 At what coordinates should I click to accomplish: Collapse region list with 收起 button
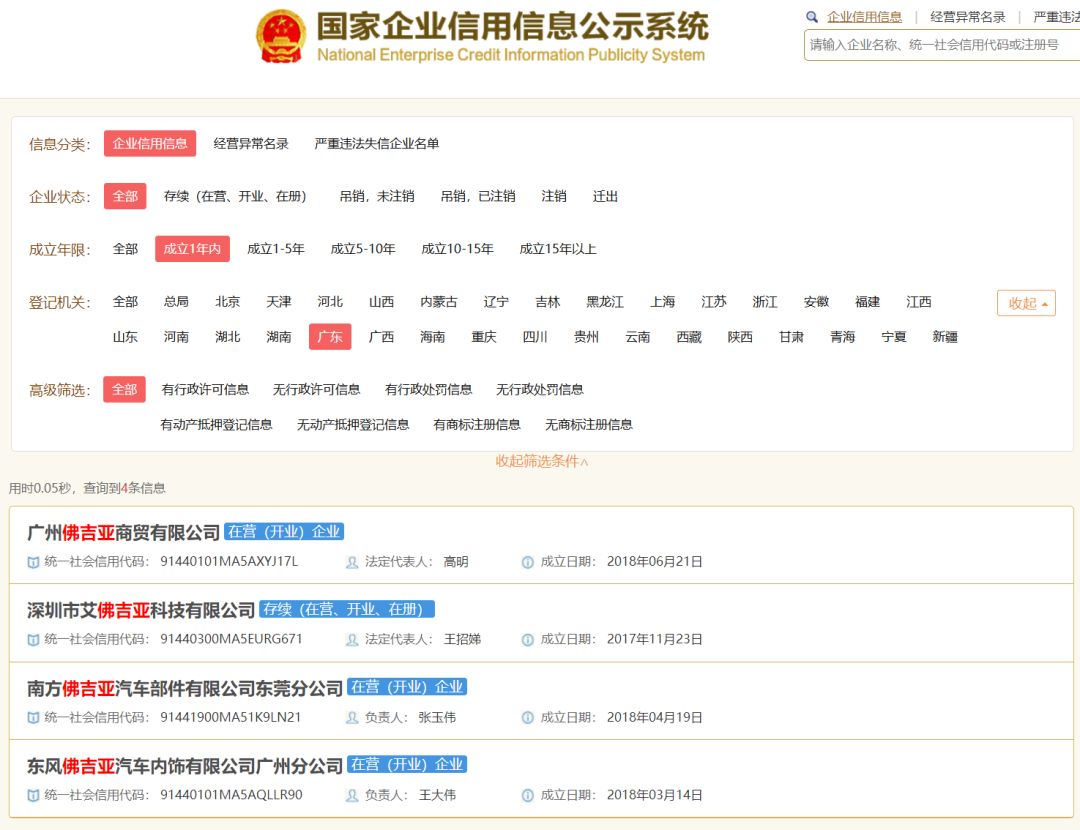pos(1026,303)
